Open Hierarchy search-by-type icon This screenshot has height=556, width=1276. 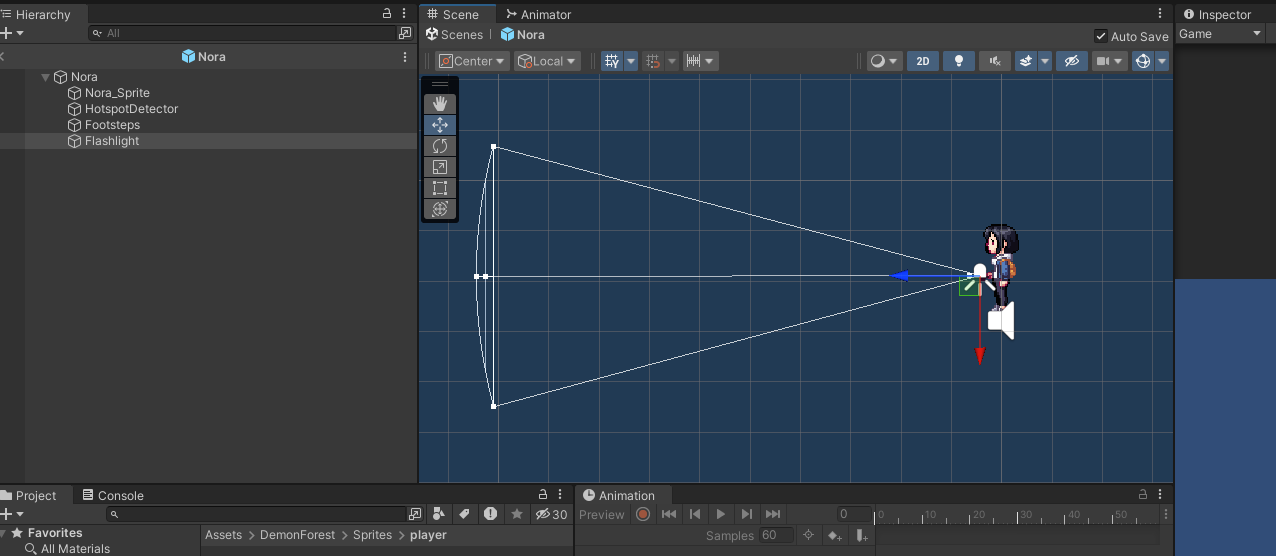pyautogui.click(x=405, y=33)
